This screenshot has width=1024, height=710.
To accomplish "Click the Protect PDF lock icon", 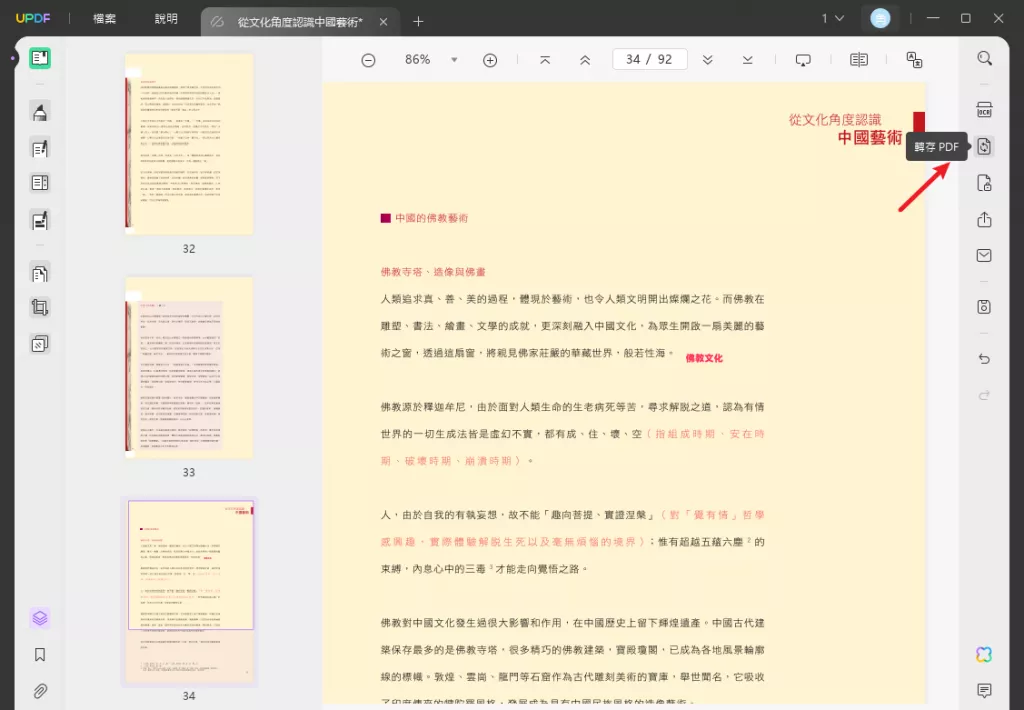I will (984, 183).
